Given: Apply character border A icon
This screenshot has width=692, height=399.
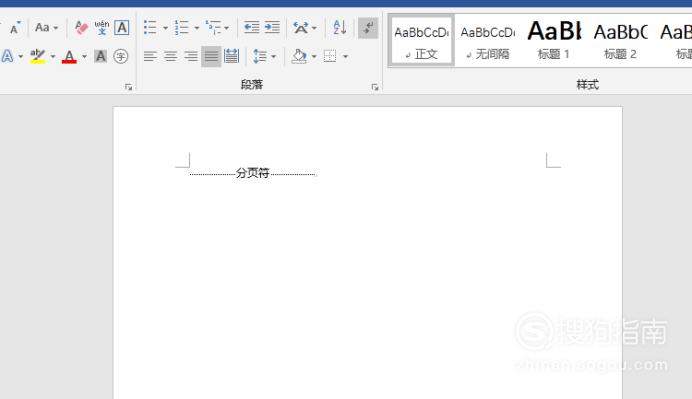Looking at the screenshot, I should [x=122, y=28].
